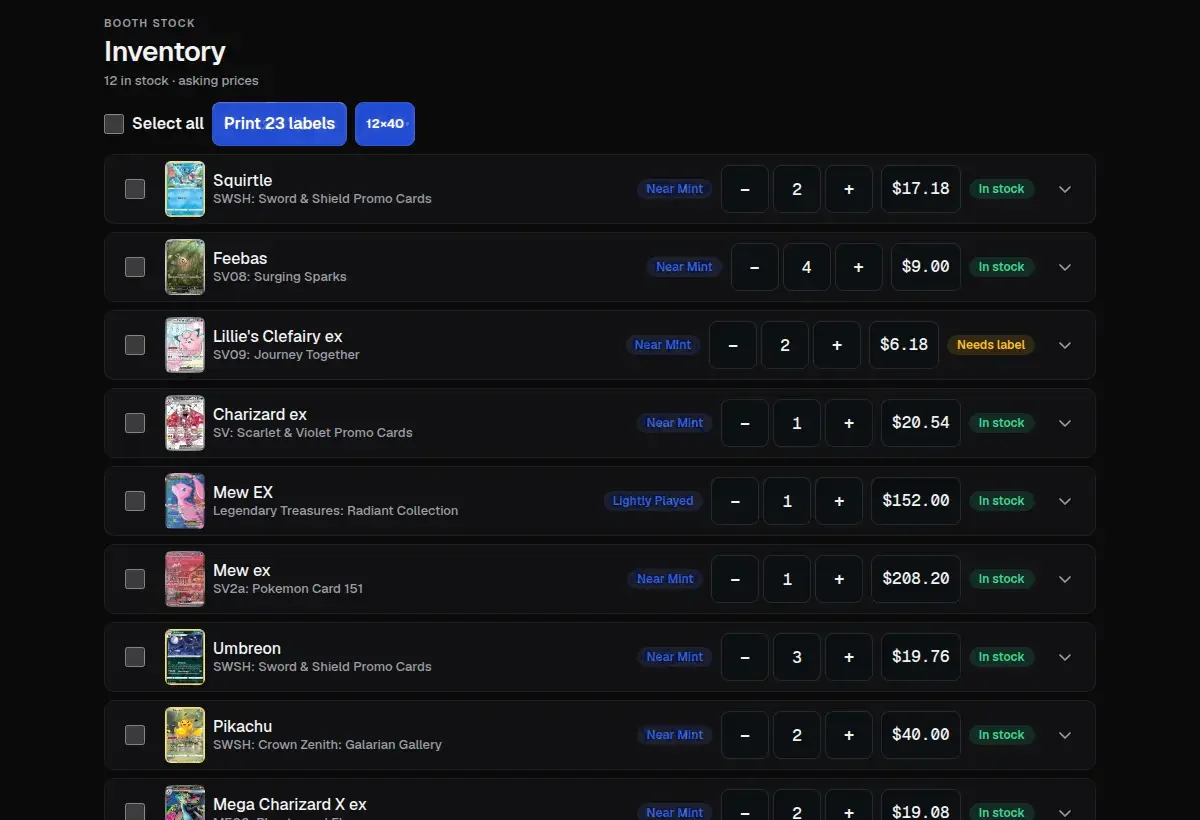Image resolution: width=1200 pixels, height=820 pixels.
Task: Select the Lillie's Clefairy ex checkbox
Action: click(135, 345)
